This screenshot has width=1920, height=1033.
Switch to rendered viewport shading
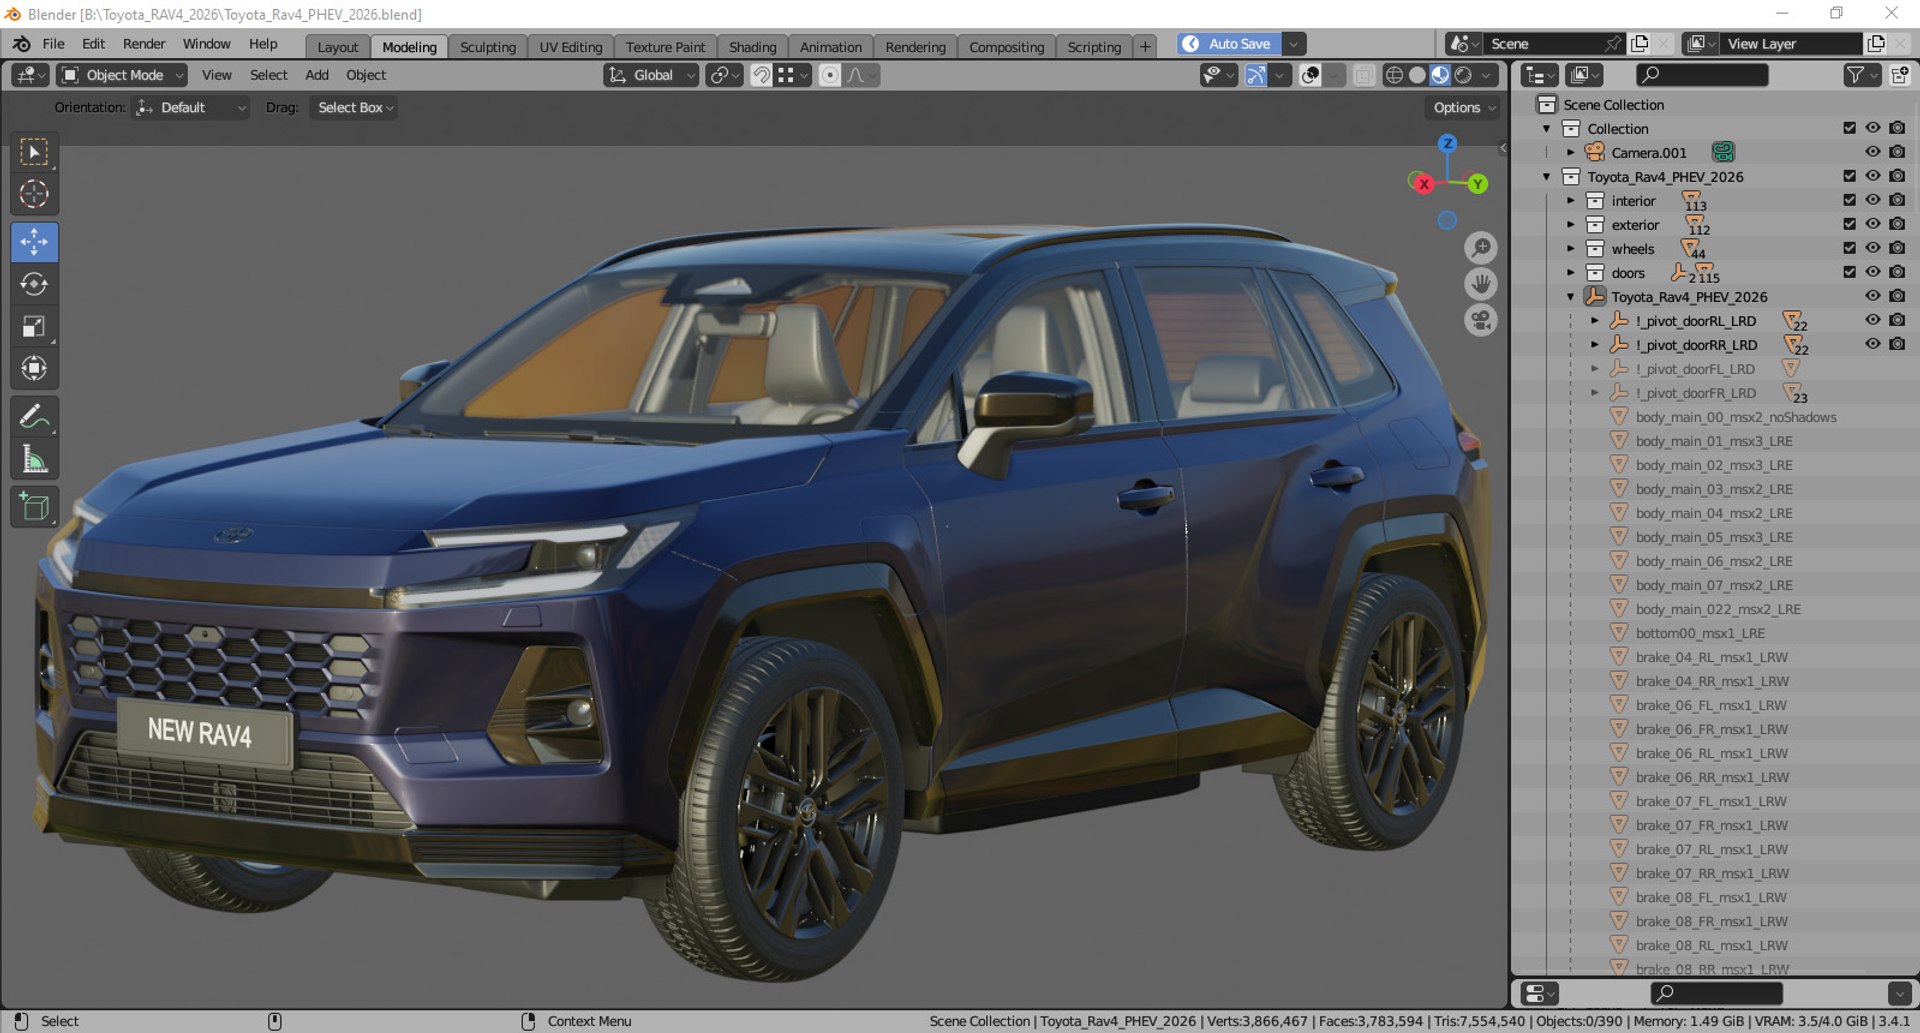coord(1463,75)
